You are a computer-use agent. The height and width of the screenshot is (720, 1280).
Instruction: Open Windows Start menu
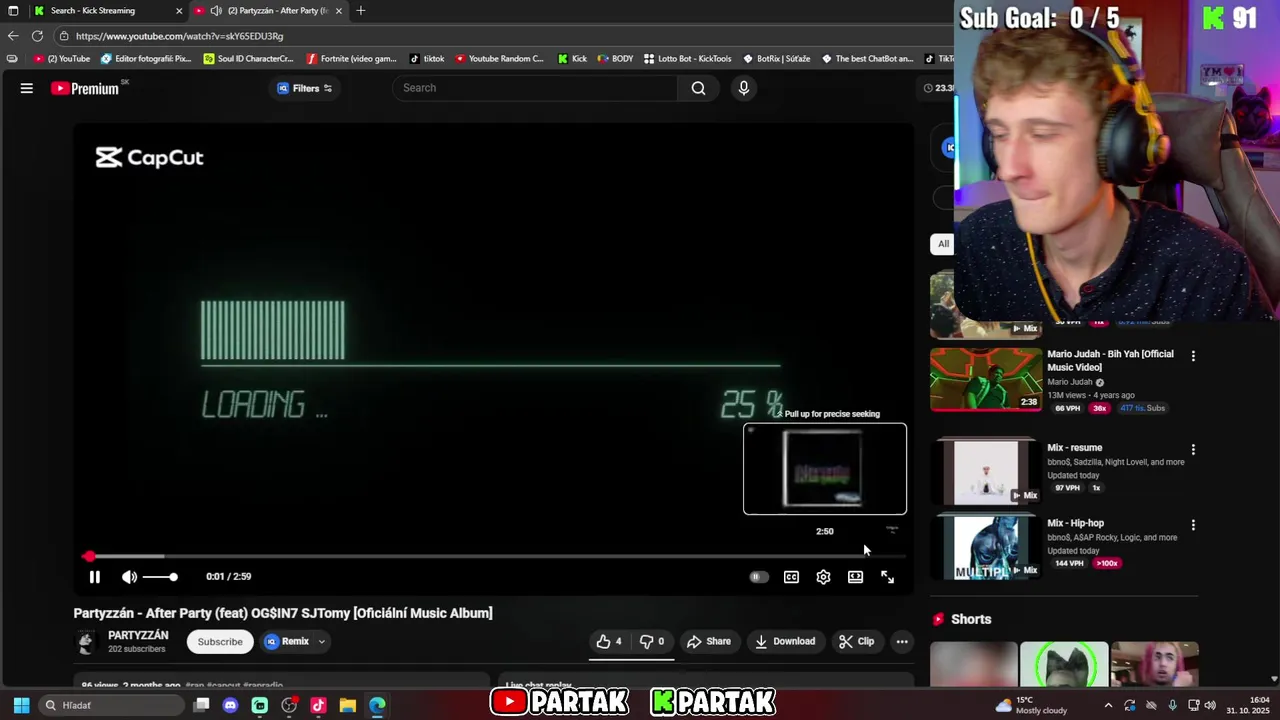pos(21,705)
